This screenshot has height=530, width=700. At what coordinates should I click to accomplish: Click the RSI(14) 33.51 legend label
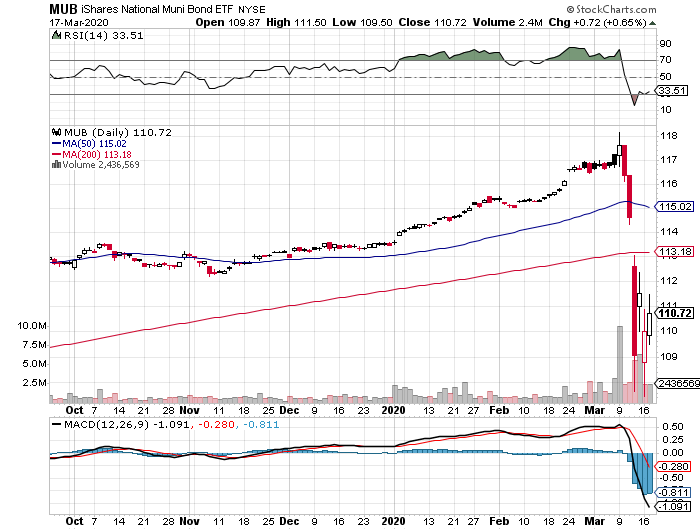104,36
